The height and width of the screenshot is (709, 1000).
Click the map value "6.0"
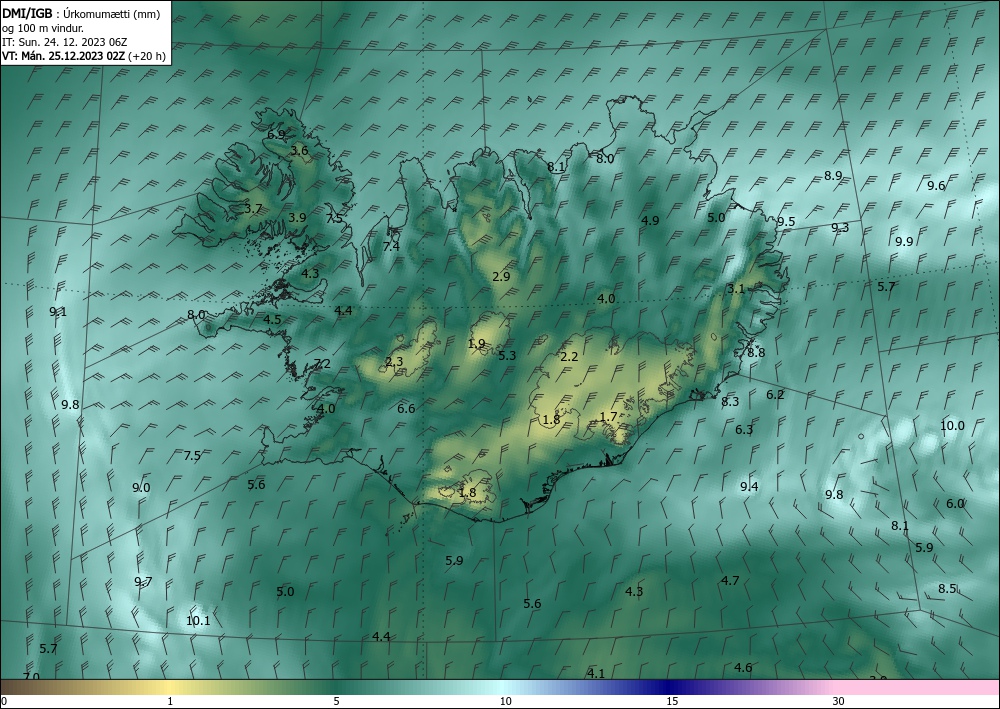[x=955, y=503]
